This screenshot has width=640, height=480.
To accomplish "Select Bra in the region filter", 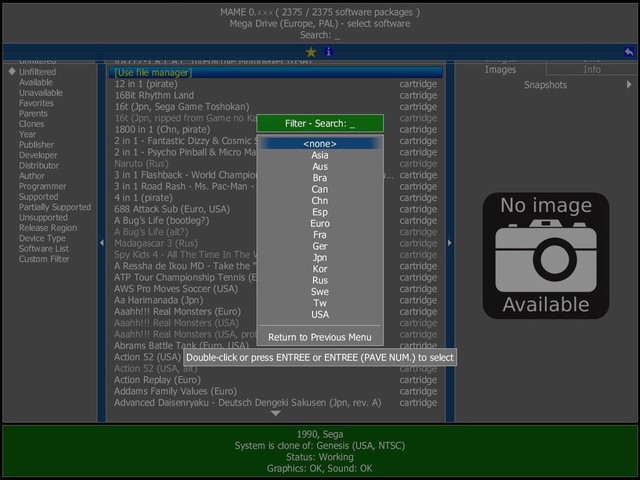I will click(x=320, y=178).
